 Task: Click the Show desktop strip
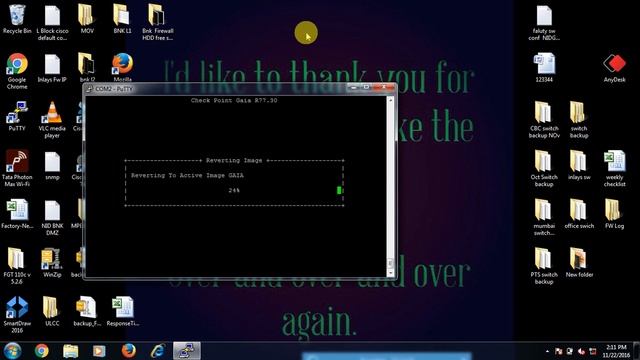[x=637, y=351]
